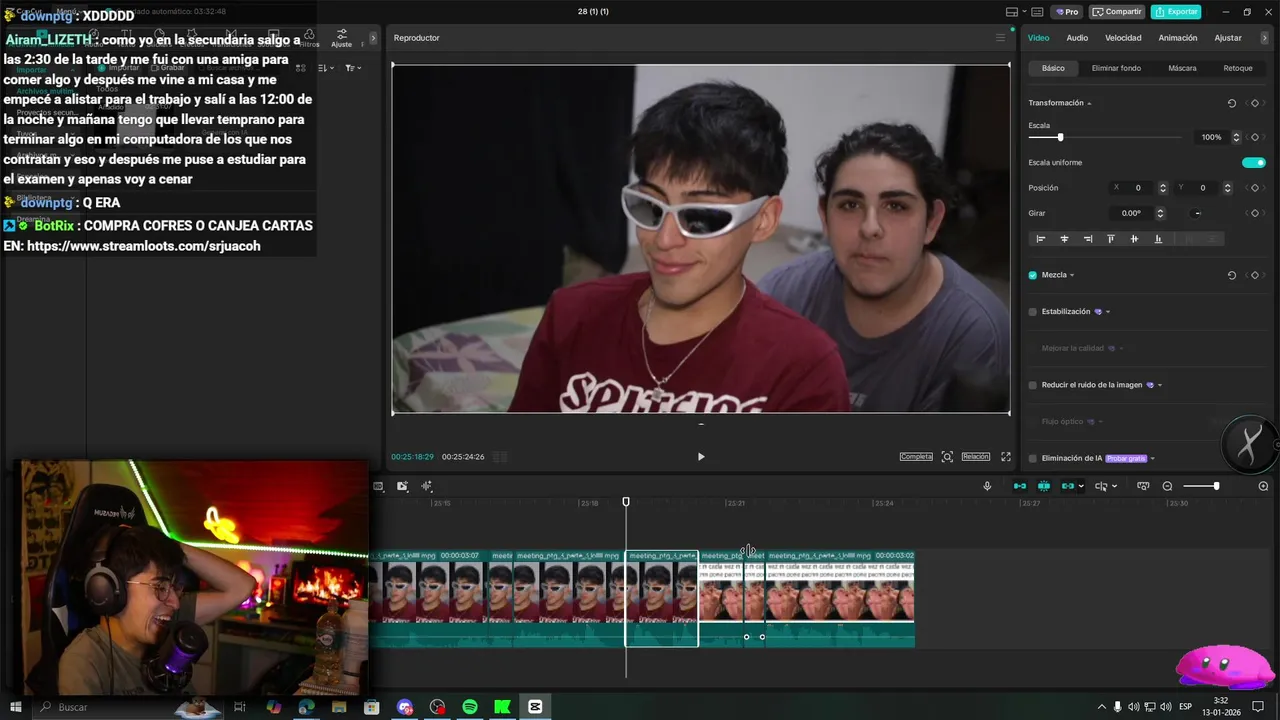
Task: Switch to the Ajustar tab
Action: 1228,38
